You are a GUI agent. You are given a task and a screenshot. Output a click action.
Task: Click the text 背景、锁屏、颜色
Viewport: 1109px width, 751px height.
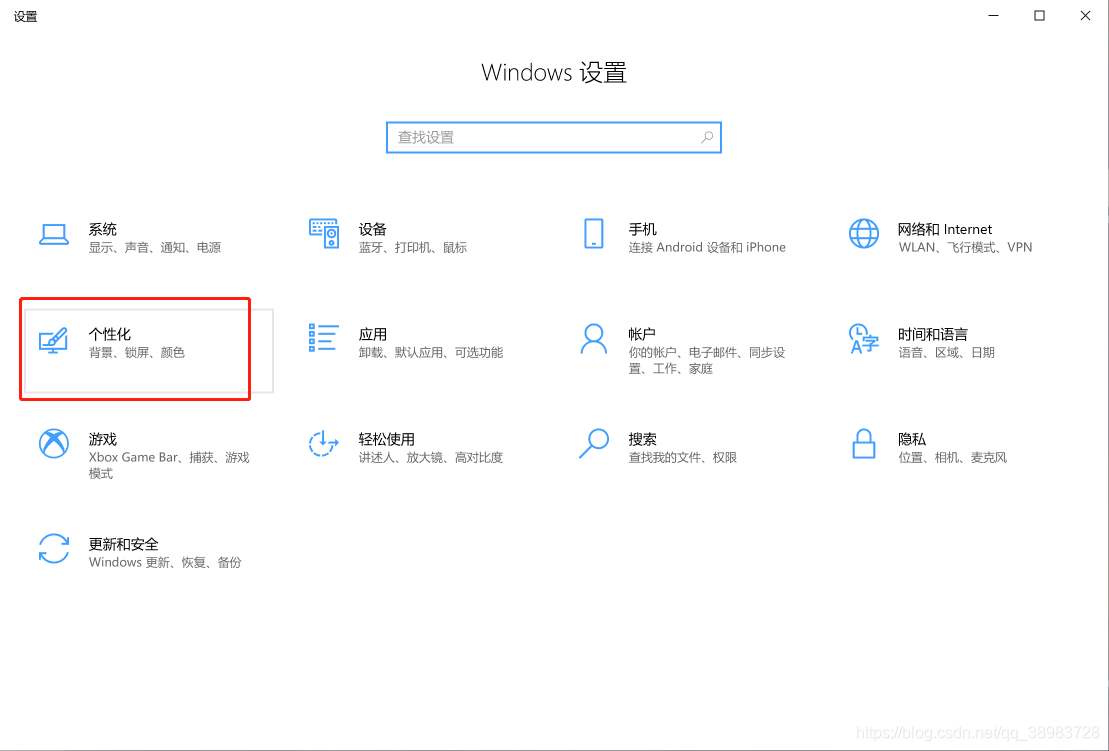(x=137, y=352)
